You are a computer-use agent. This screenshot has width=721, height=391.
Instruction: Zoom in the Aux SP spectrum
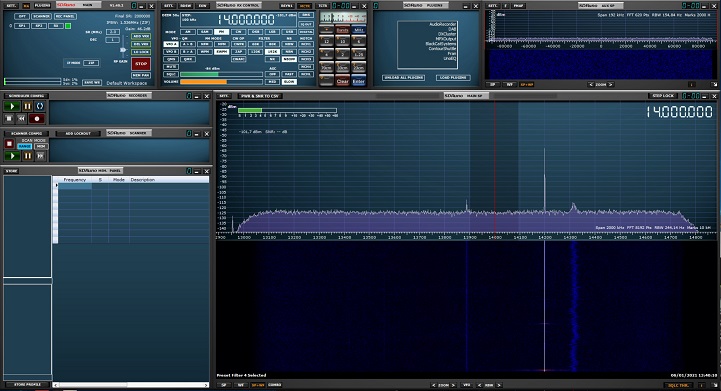coord(611,85)
